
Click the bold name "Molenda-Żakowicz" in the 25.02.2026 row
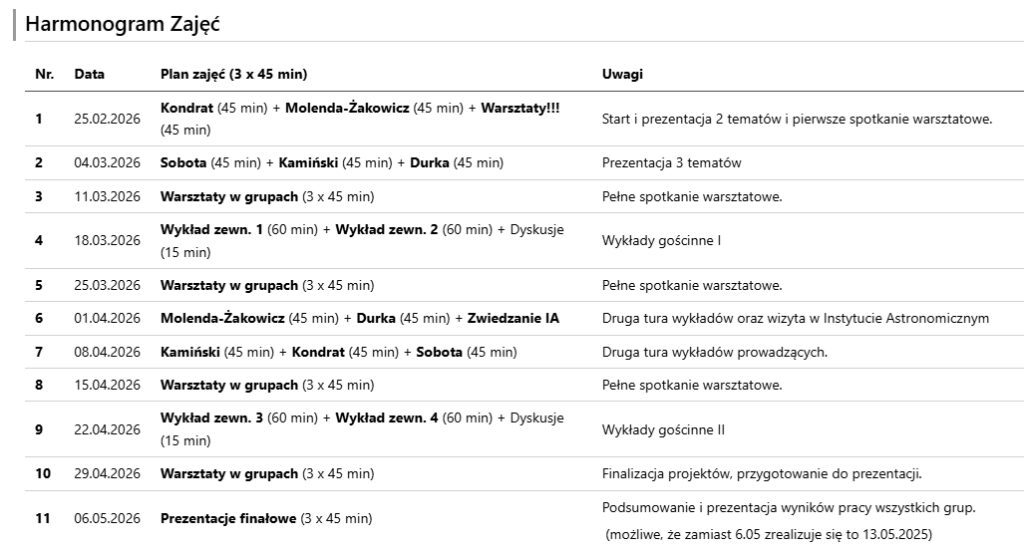pos(347,108)
